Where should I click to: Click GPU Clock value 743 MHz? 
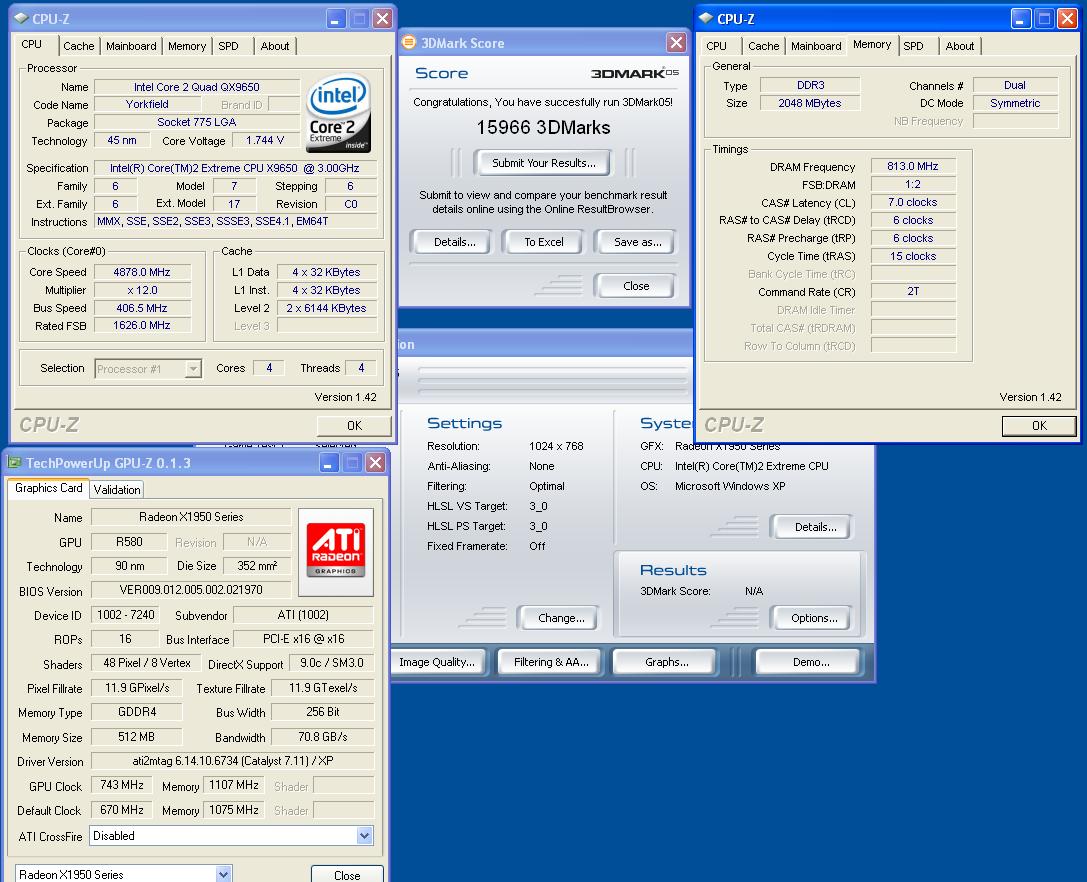pos(122,785)
